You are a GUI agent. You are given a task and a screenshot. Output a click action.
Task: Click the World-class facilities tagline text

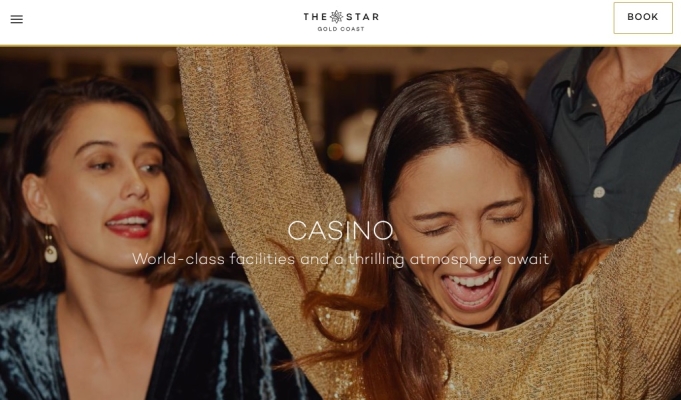click(x=340, y=259)
